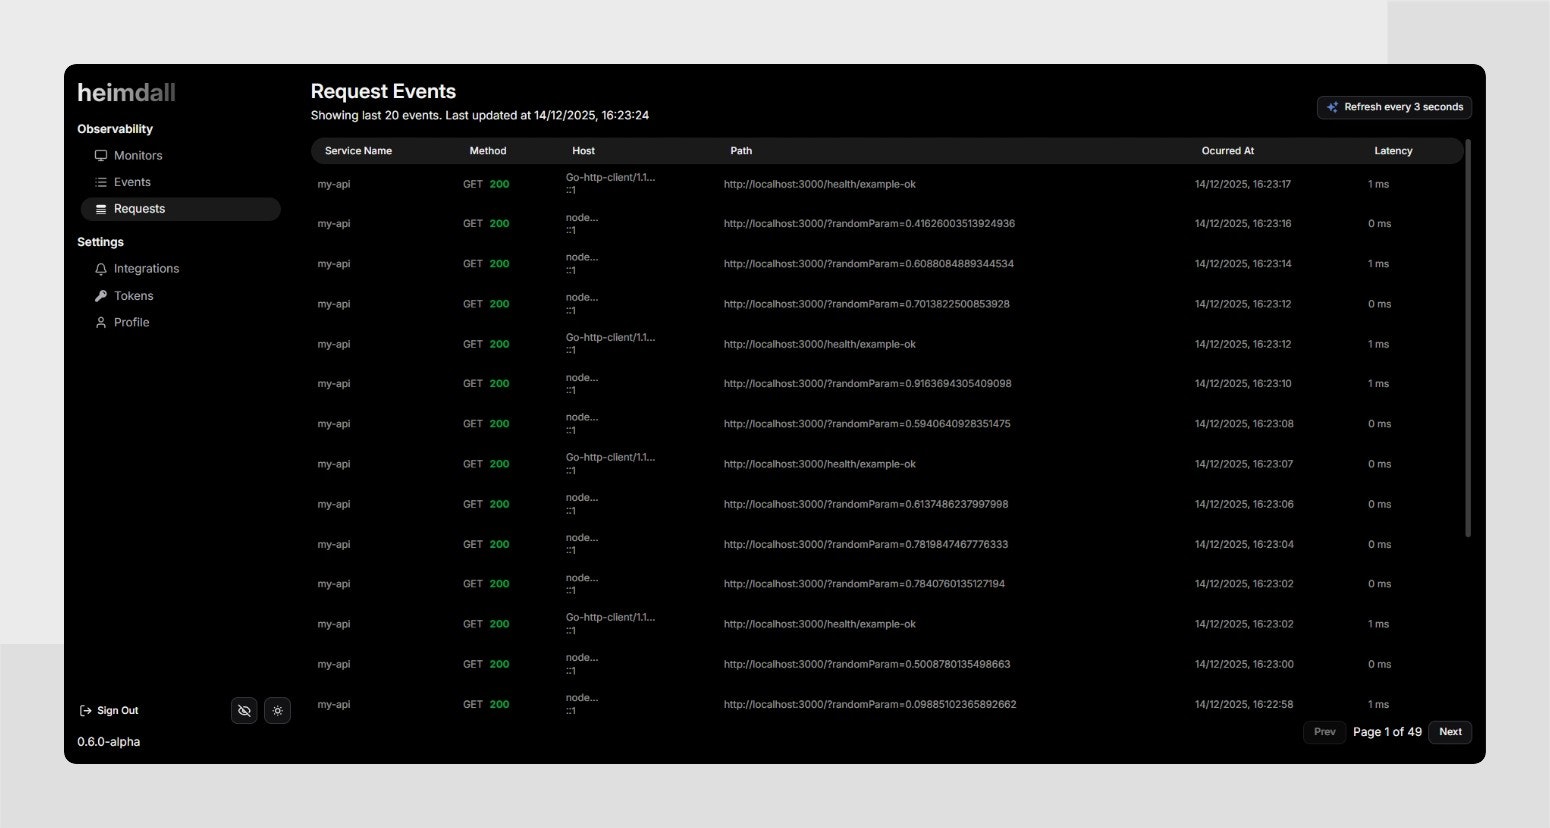Screen dimensions: 1550x828
Task: Click the heimdall logo
Action: pos(126,92)
